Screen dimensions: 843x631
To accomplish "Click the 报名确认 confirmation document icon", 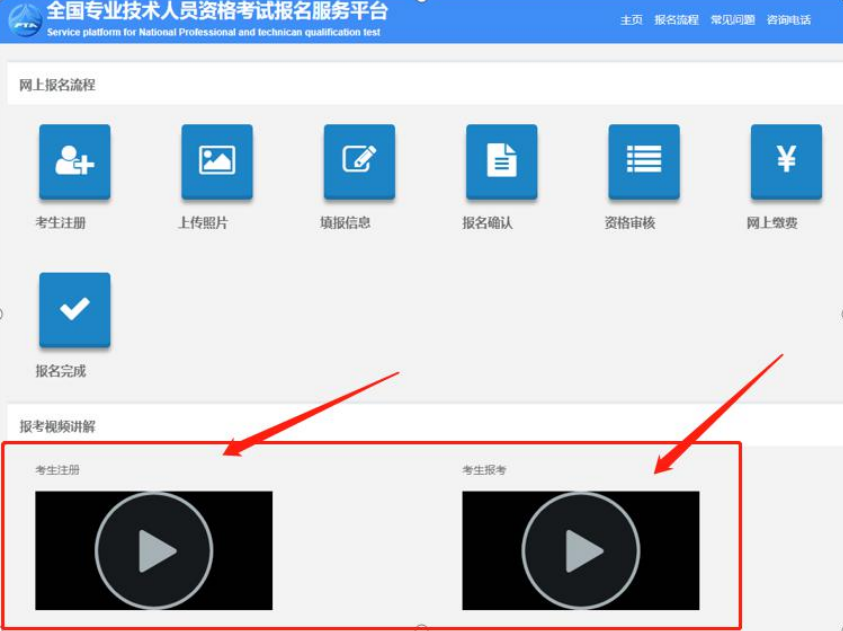I will click(502, 161).
